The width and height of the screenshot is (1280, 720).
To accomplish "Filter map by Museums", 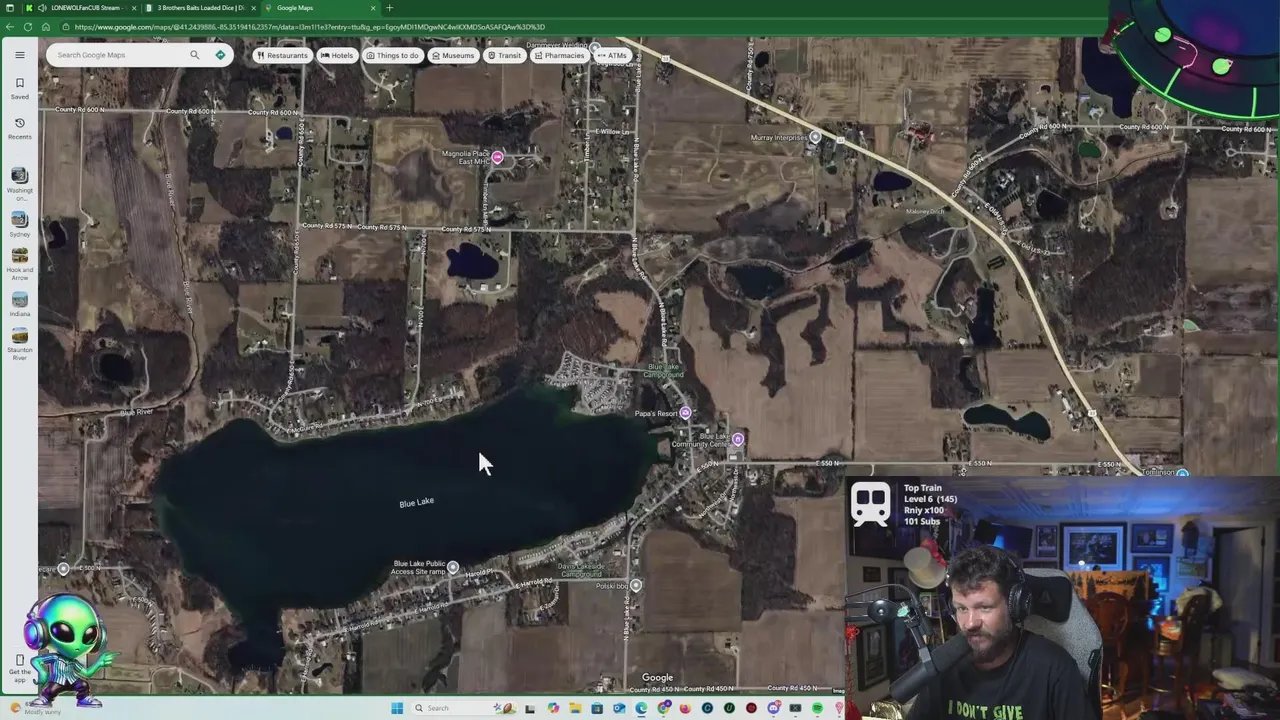I will [x=453, y=55].
